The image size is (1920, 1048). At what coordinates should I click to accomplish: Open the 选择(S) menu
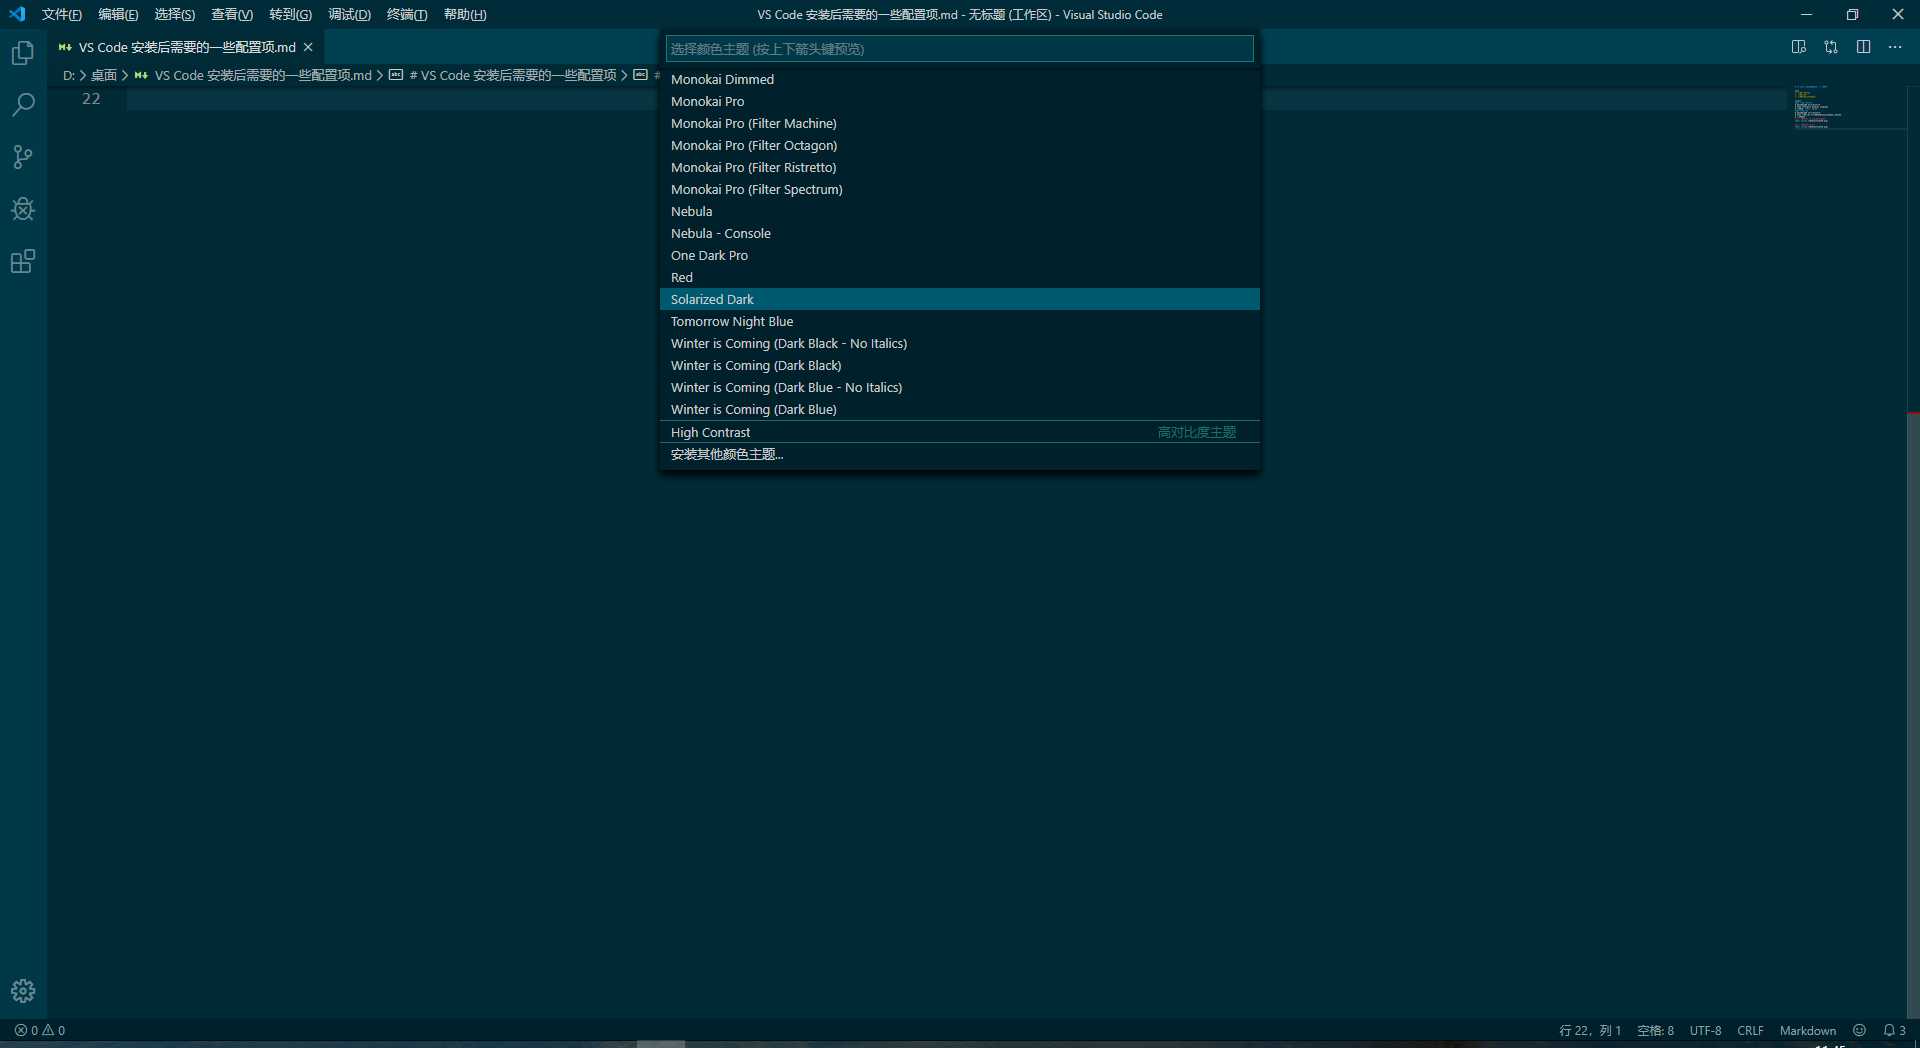pyautogui.click(x=175, y=14)
